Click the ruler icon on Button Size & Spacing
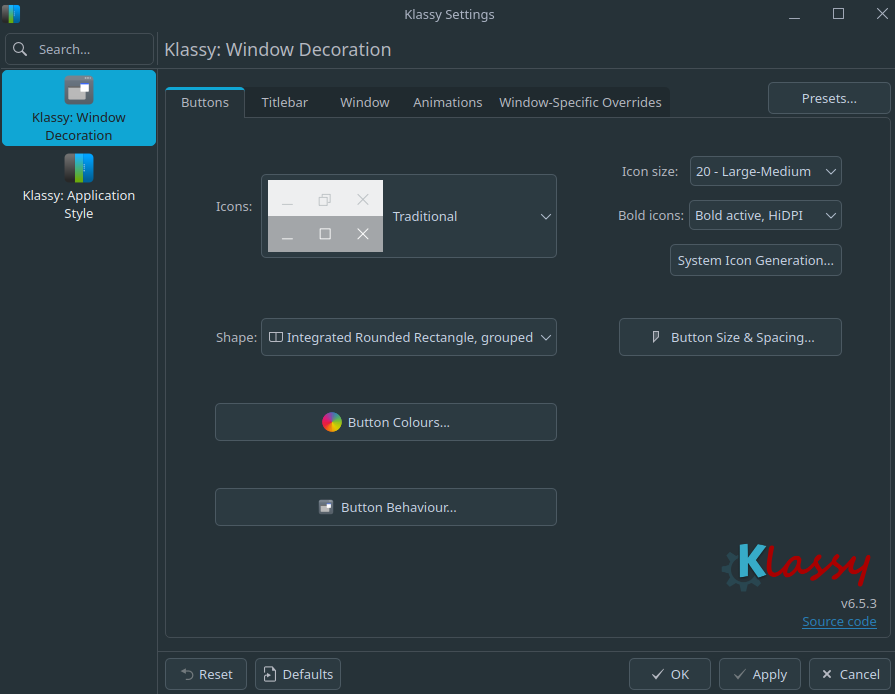This screenshot has height=694, width=895. click(x=656, y=337)
